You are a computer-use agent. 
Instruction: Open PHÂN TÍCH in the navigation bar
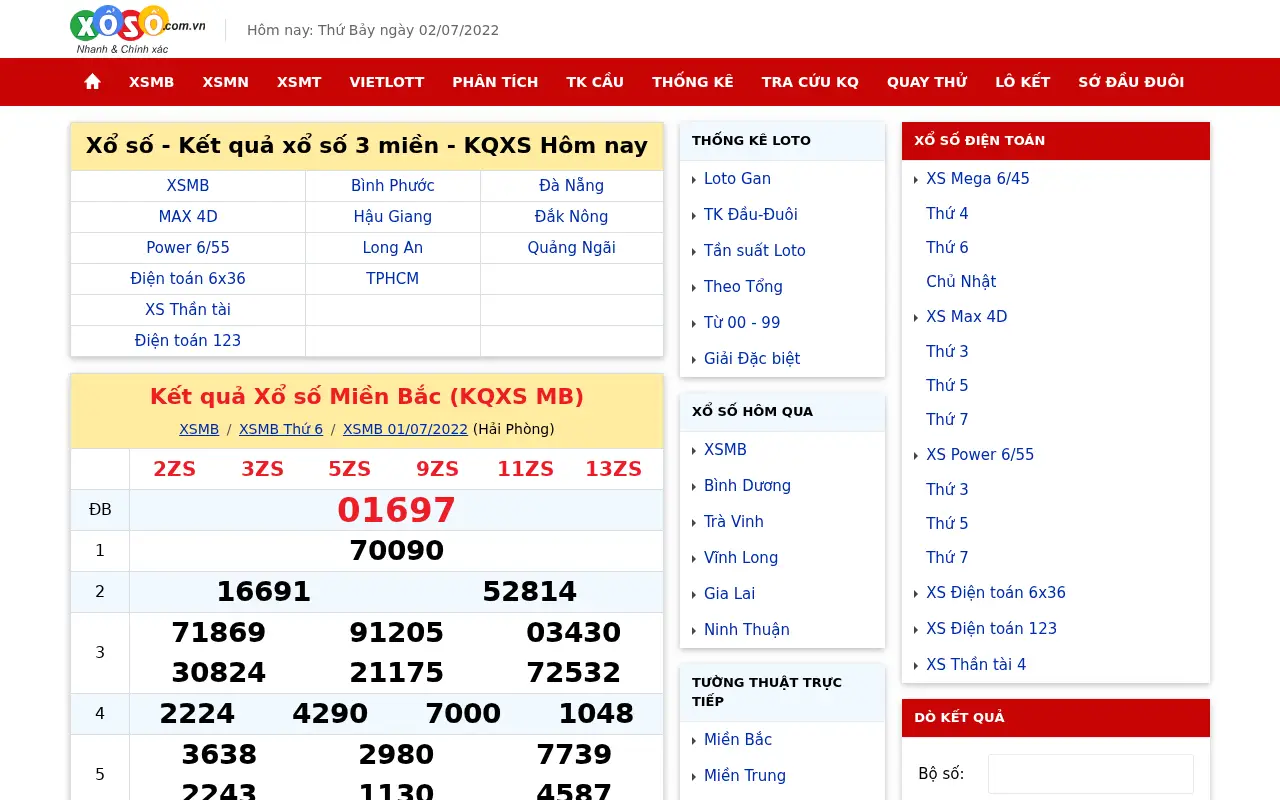[x=495, y=82]
